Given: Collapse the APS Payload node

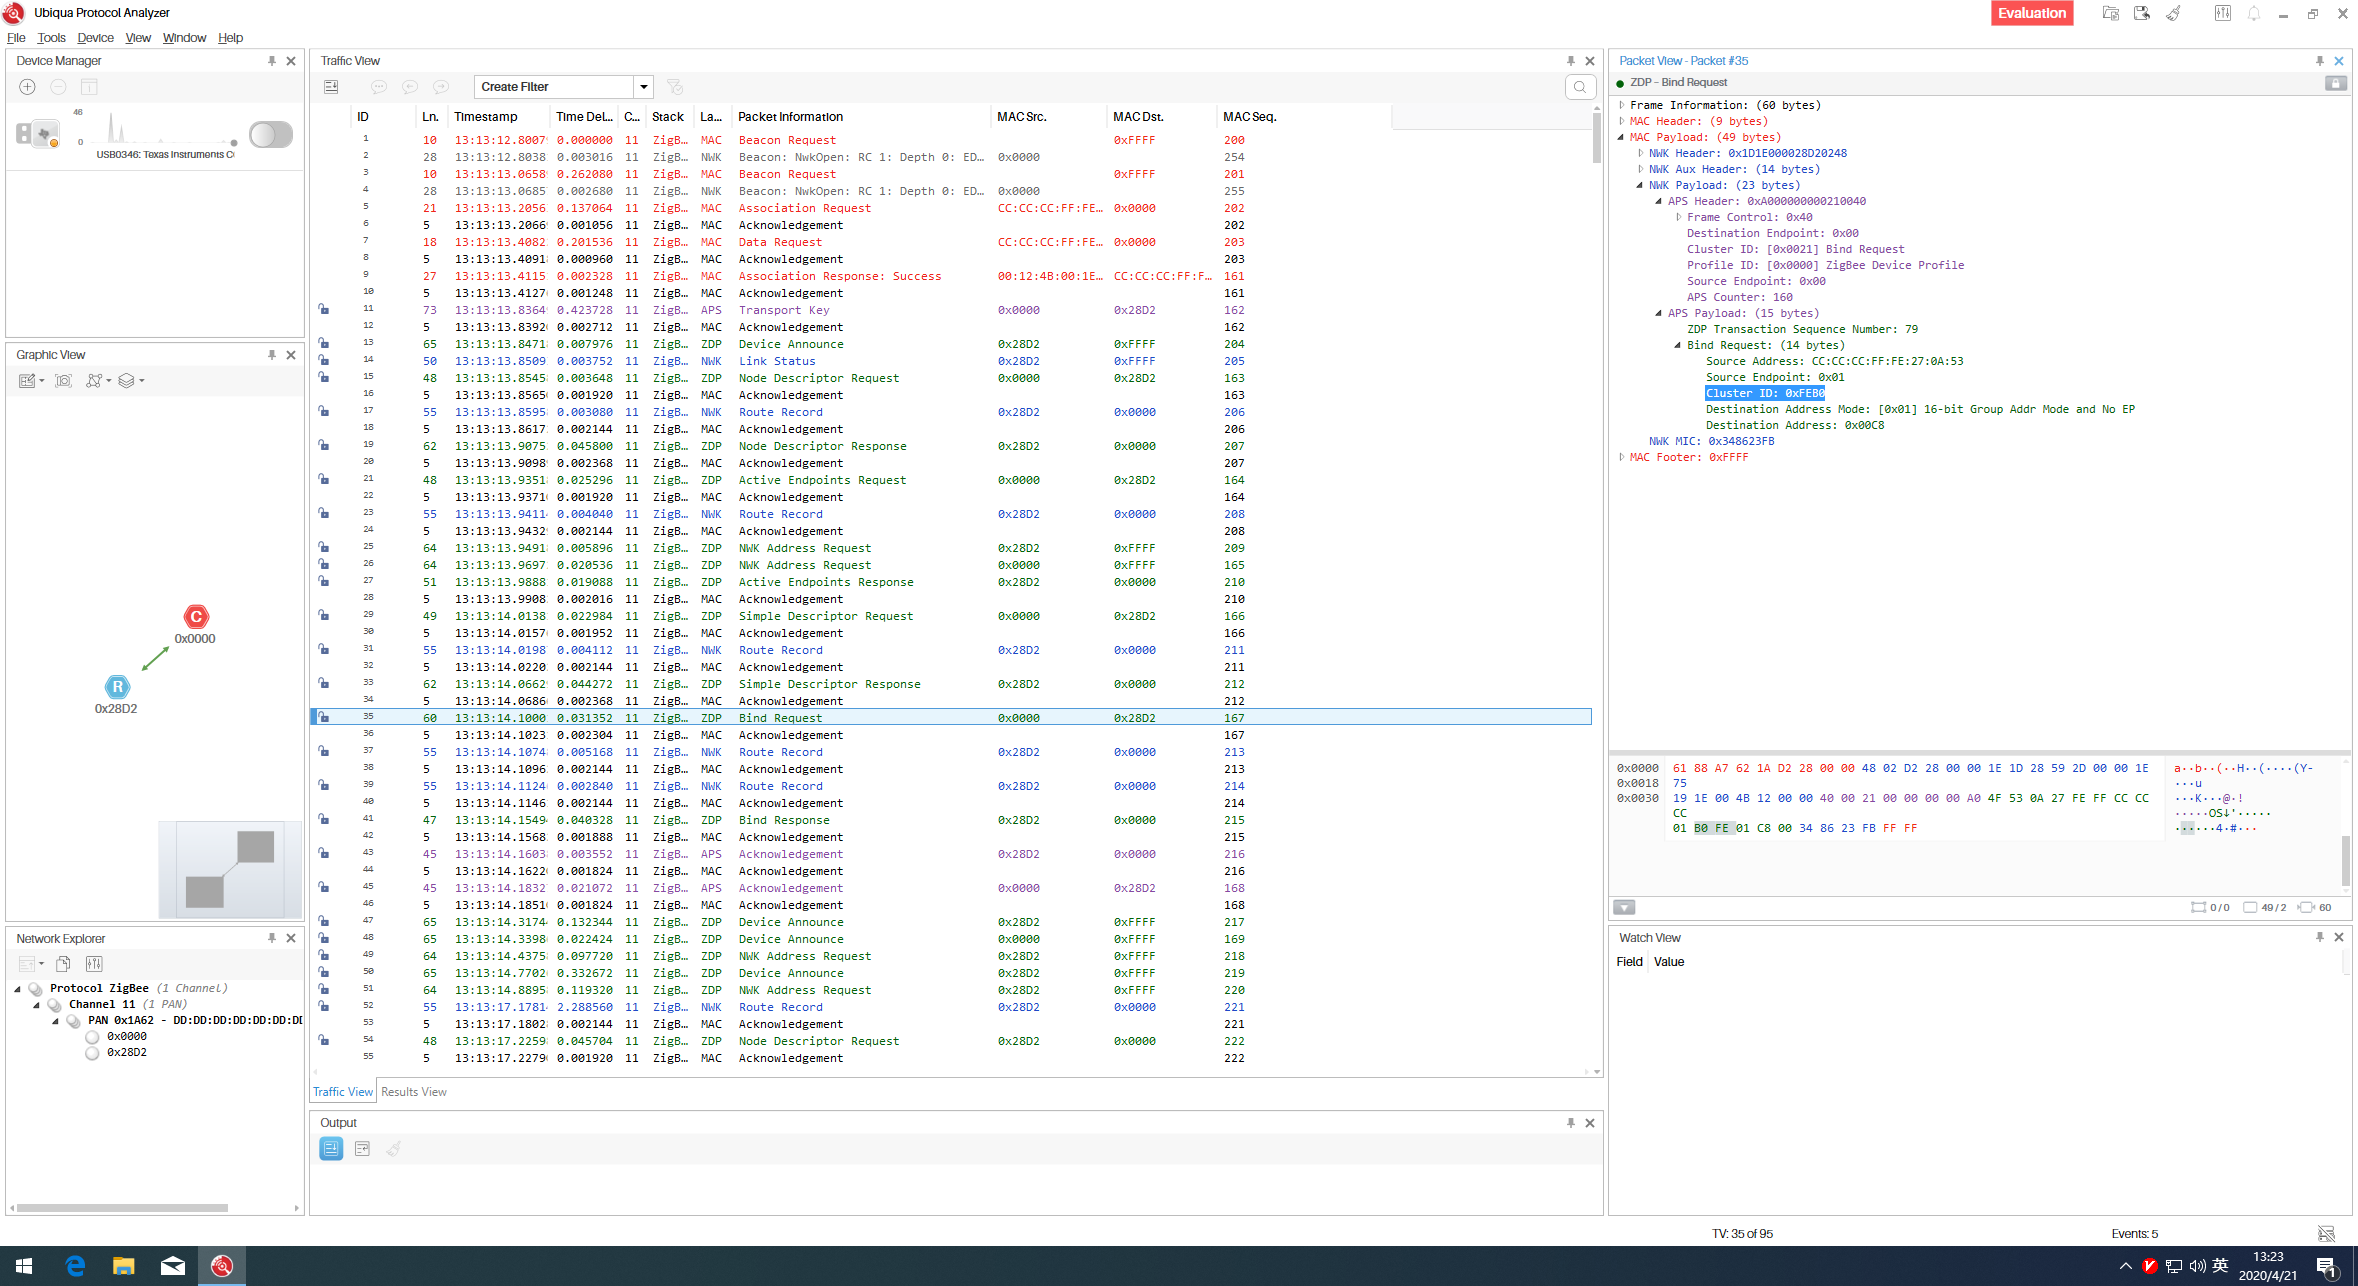Looking at the screenshot, I should (x=1660, y=313).
